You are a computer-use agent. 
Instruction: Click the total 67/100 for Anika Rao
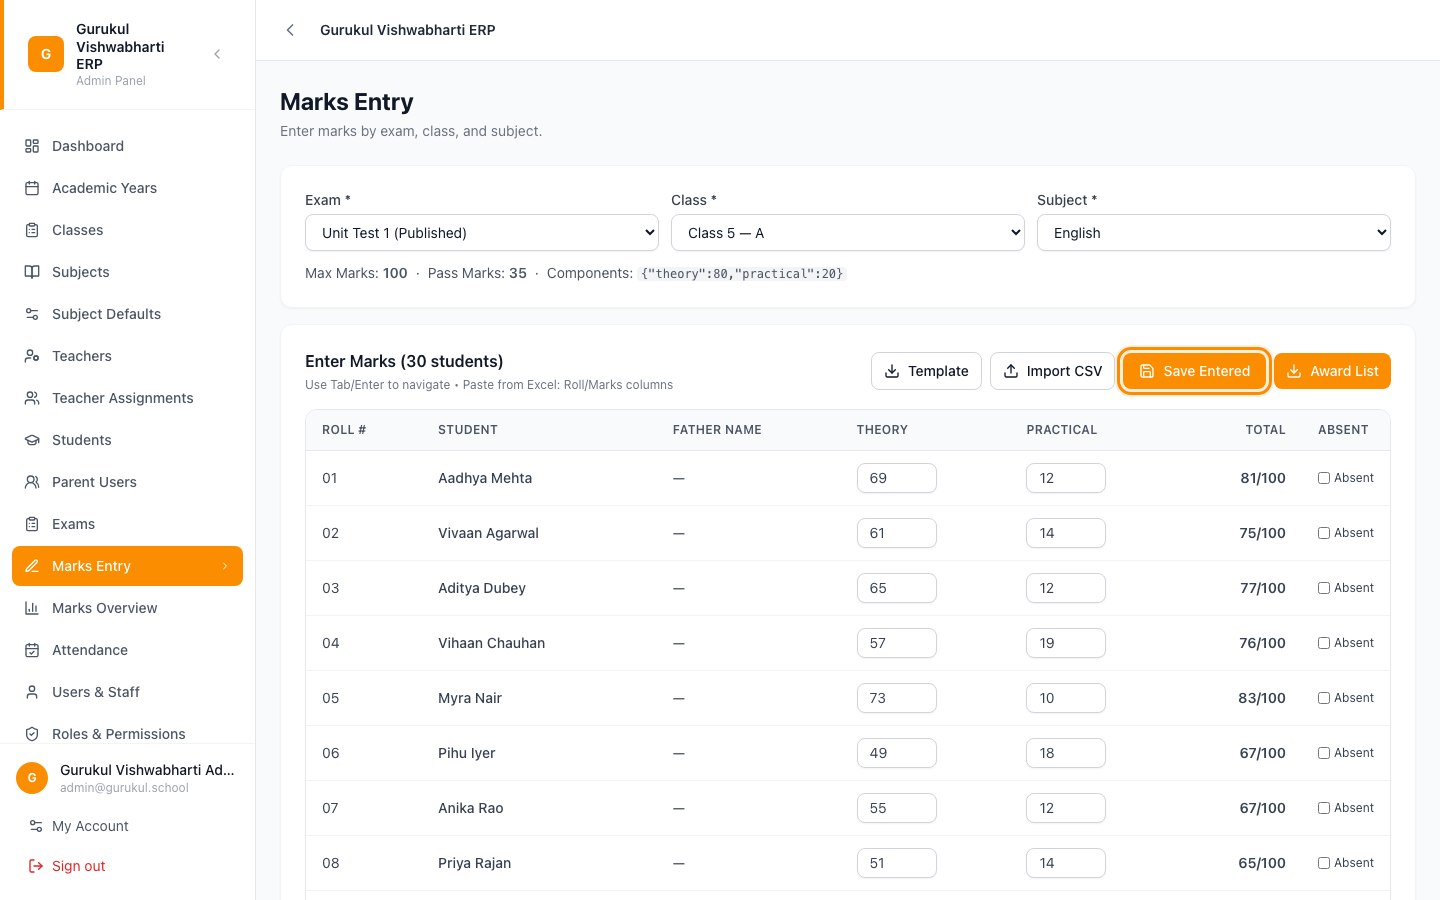point(1262,808)
